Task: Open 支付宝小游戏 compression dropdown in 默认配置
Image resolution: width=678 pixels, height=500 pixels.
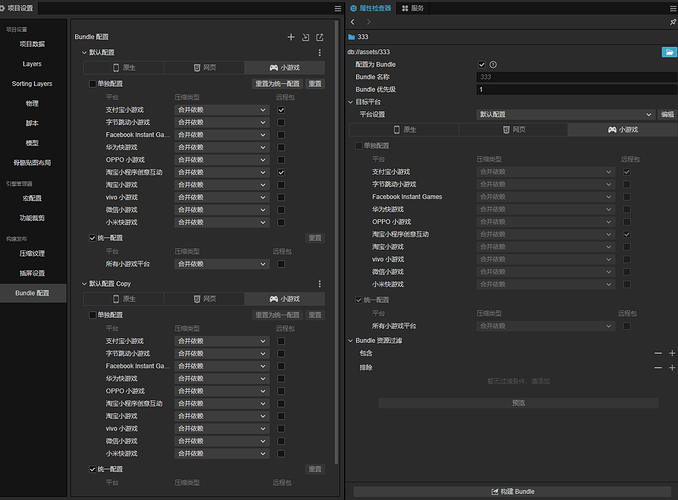Action: pos(222,110)
